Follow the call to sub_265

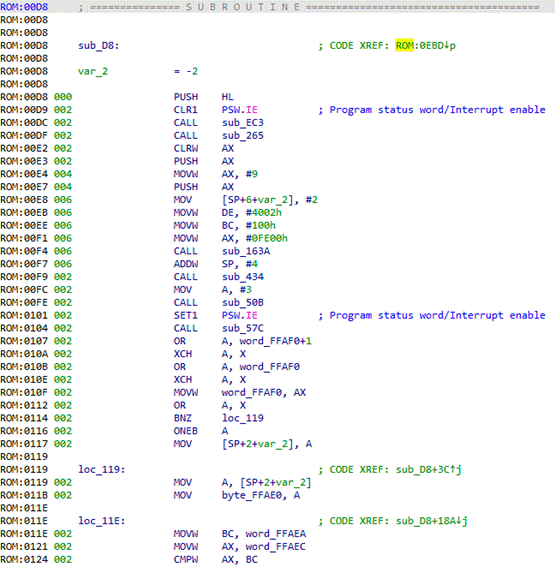(243, 136)
